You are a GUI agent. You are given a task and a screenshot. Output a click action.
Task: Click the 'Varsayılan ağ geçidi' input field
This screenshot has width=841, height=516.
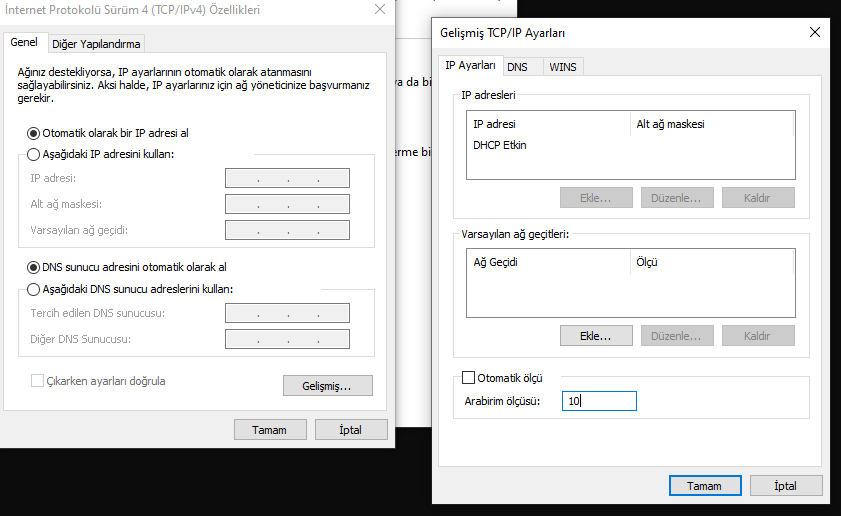(287, 230)
